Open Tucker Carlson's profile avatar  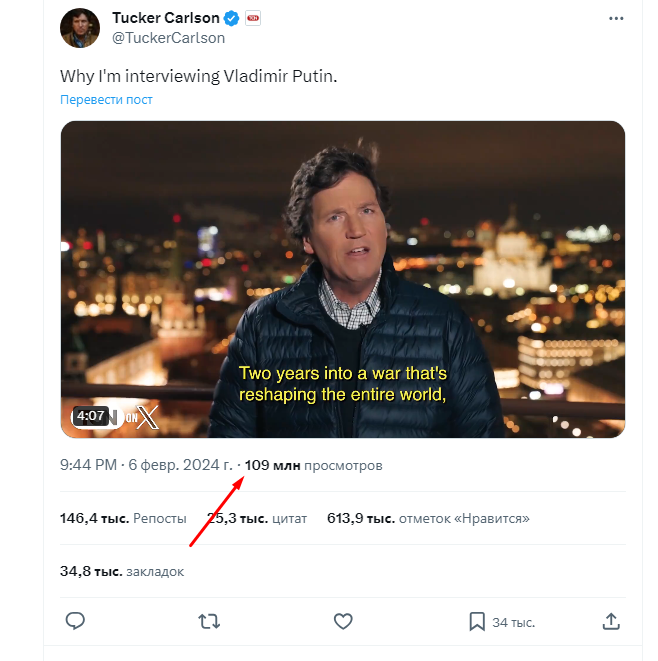pos(80,28)
